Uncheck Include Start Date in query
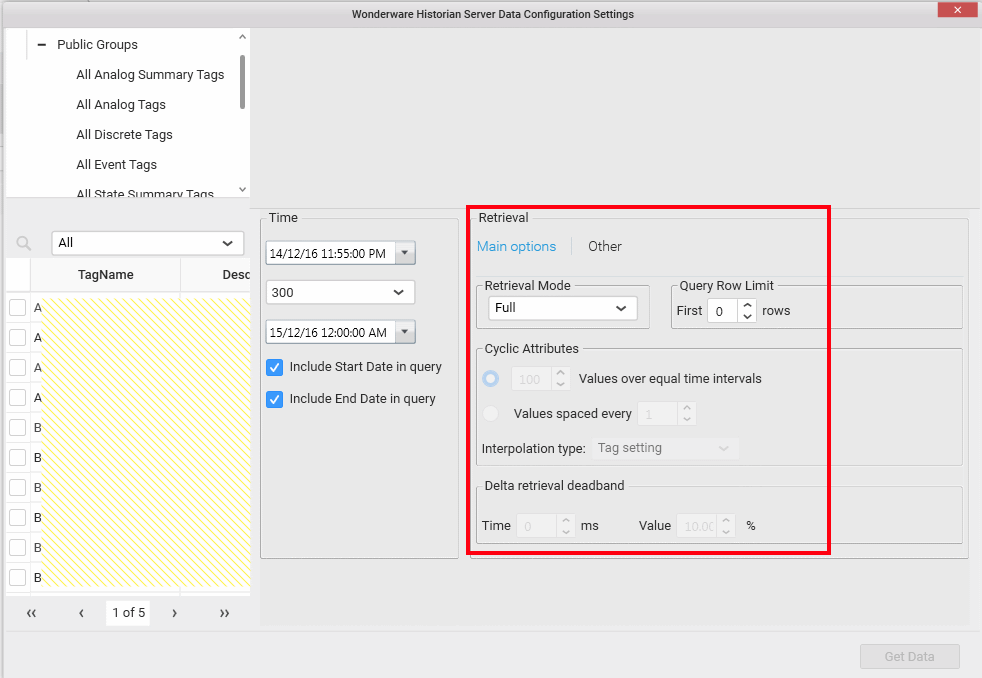This screenshot has width=982, height=678. (x=274, y=367)
